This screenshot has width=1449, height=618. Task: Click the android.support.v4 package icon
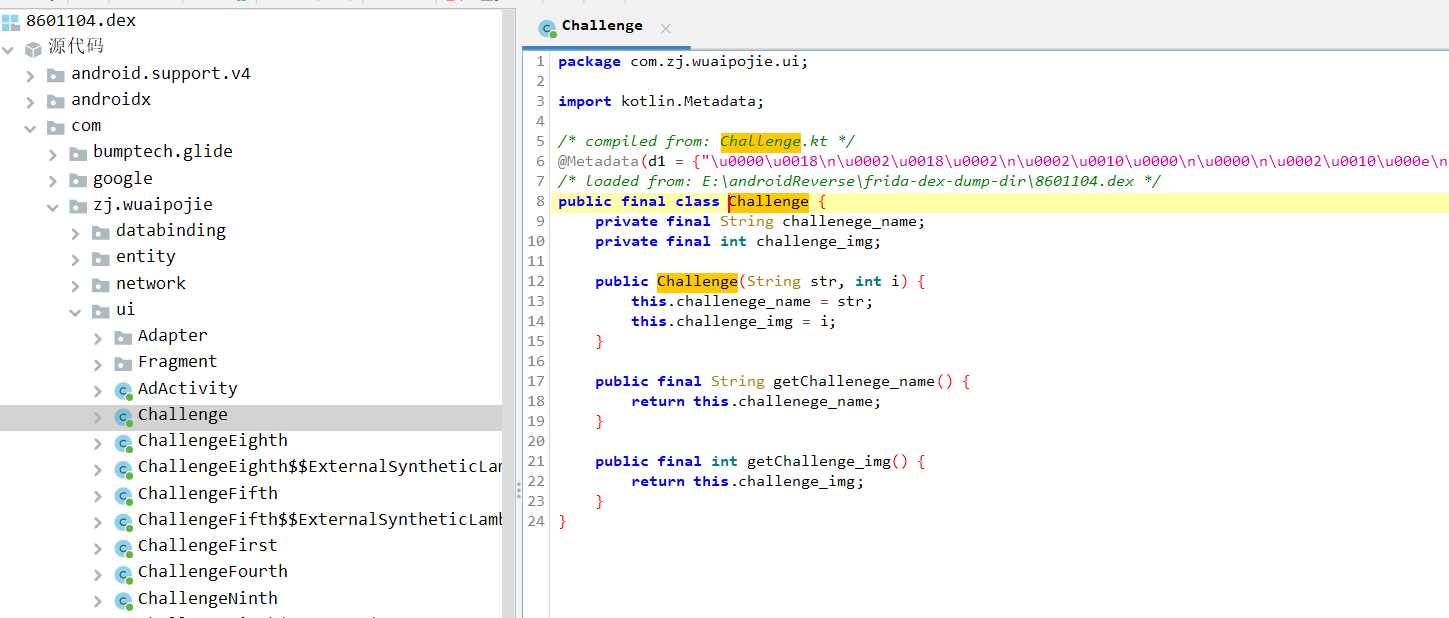click(56, 75)
